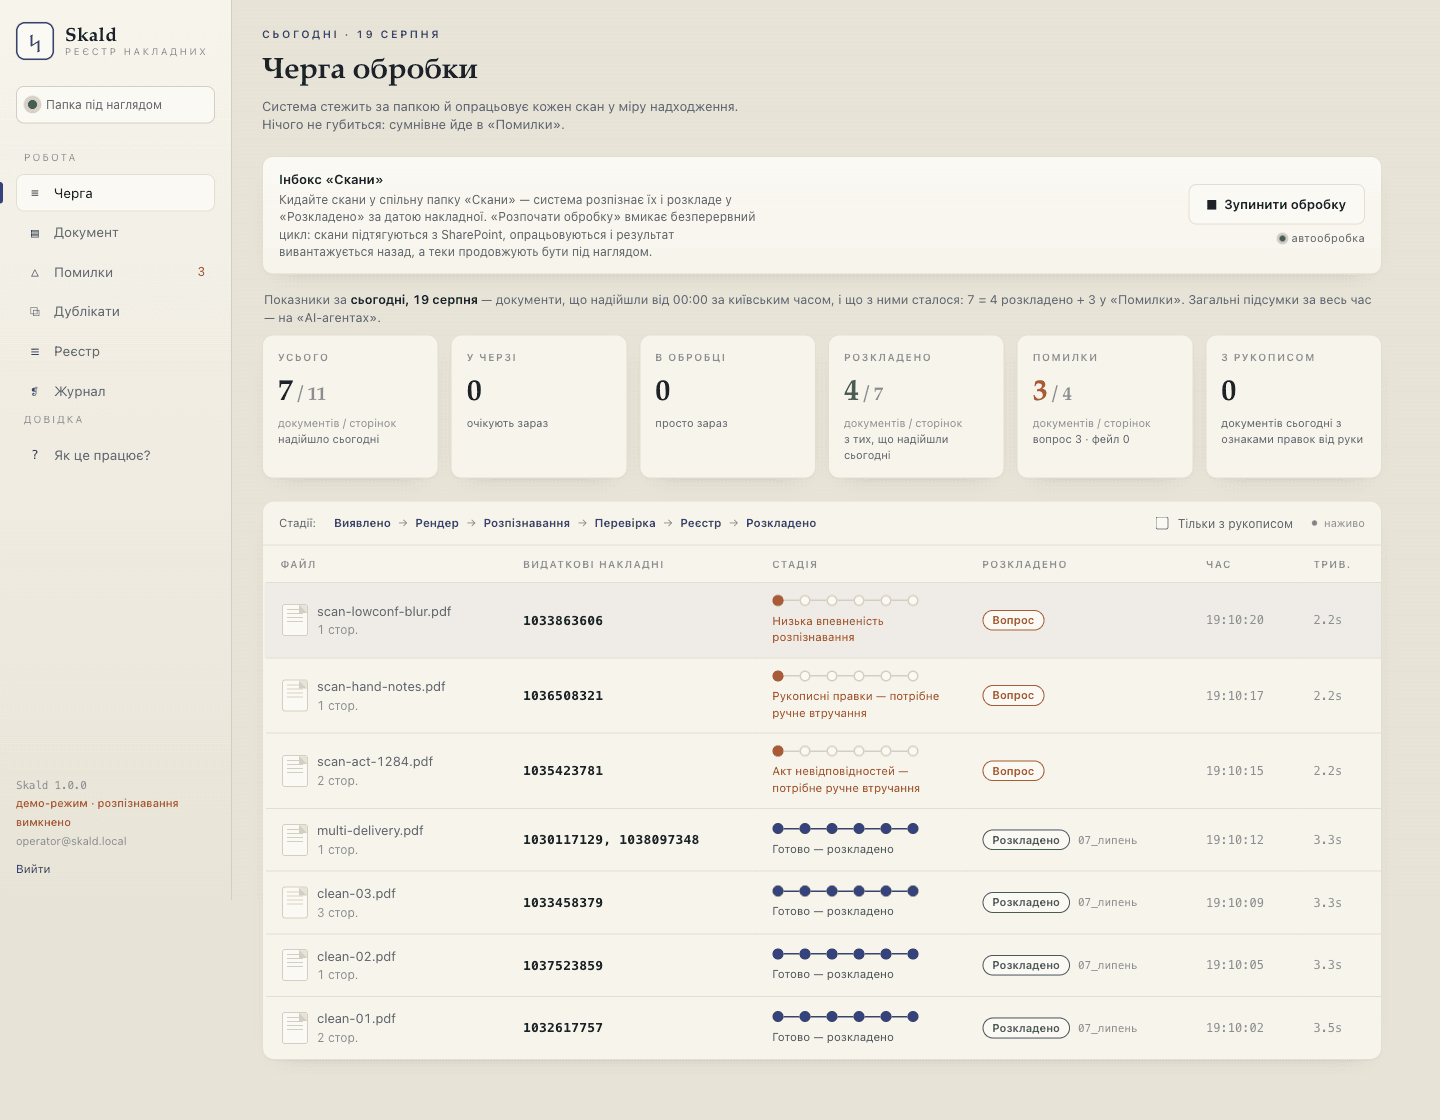Click file icon of clean-01.pdf
Viewport: 1440px width, 1120px height.
295,1027
